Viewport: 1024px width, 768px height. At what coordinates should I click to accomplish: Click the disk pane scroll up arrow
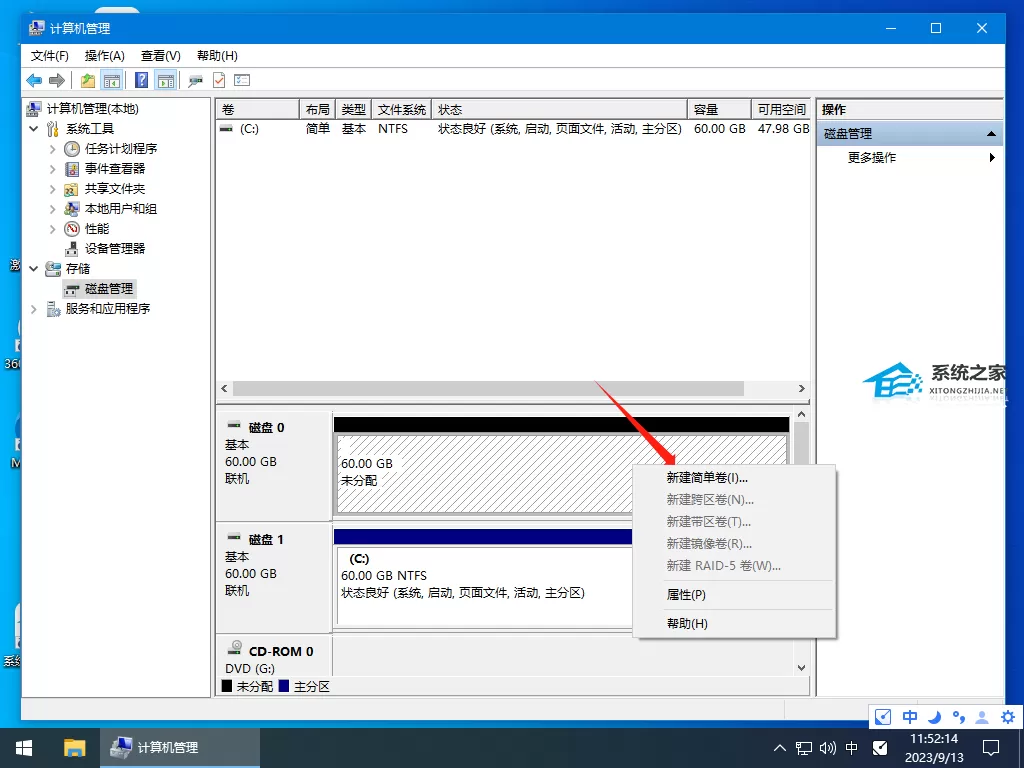(801, 415)
